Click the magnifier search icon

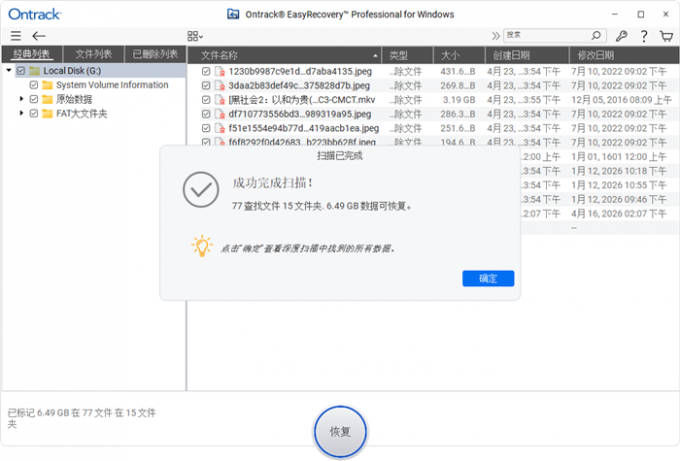point(596,35)
